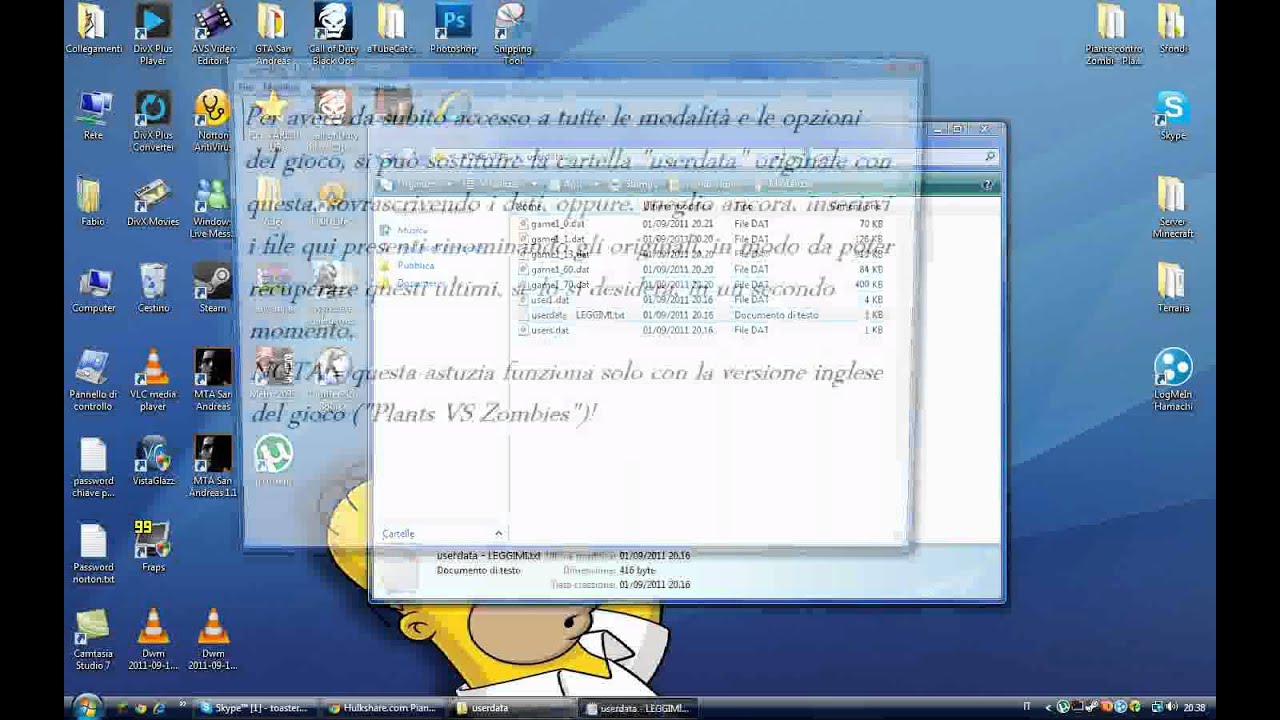Open explorer help question-mark button
The height and width of the screenshot is (720, 1280).
(x=987, y=185)
